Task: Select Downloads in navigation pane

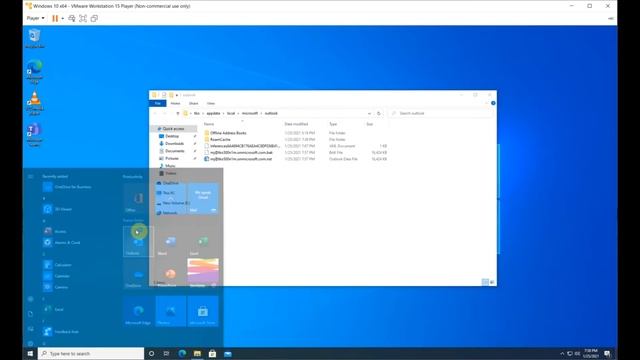Action: (x=174, y=143)
